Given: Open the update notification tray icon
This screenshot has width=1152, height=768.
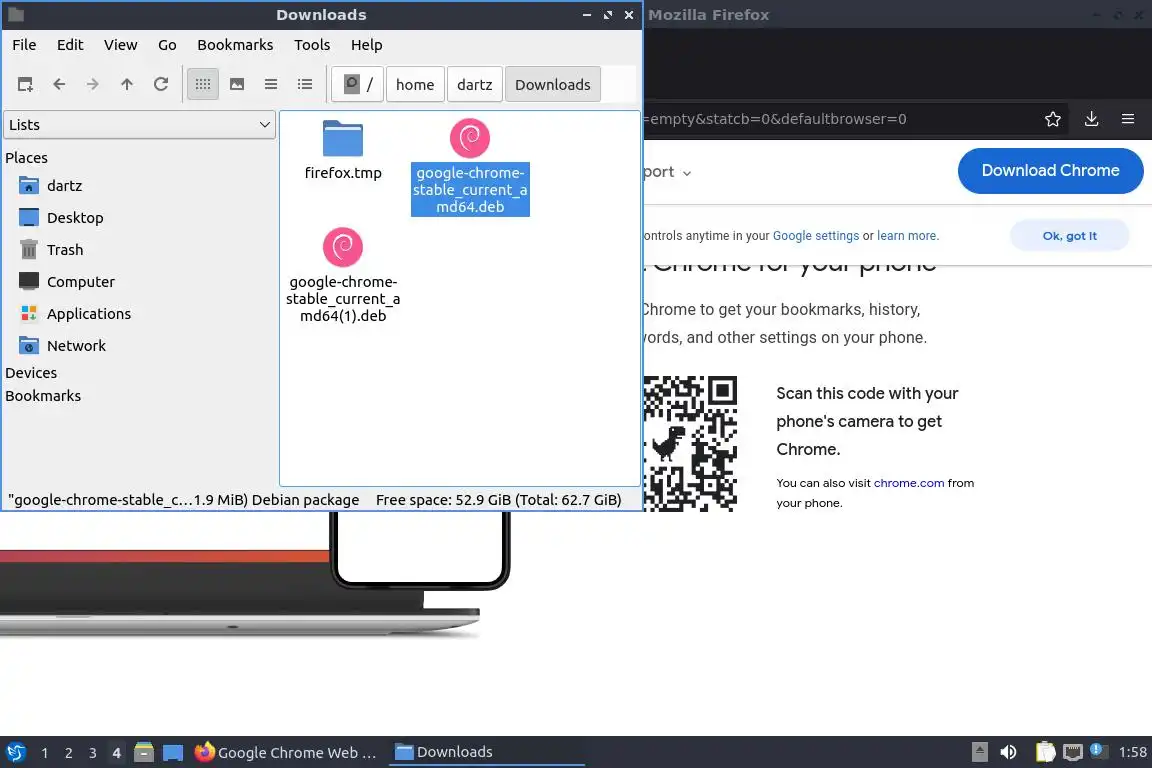Looking at the screenshot, I should [1097, 750].
